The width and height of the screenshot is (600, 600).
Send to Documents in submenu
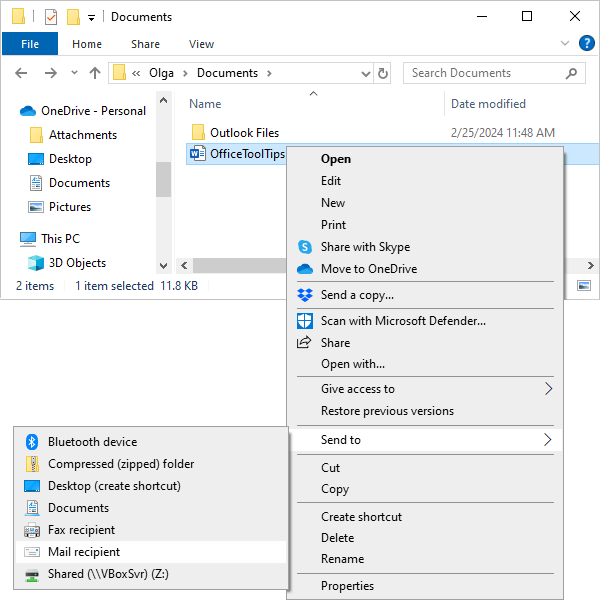pos(151,508)
